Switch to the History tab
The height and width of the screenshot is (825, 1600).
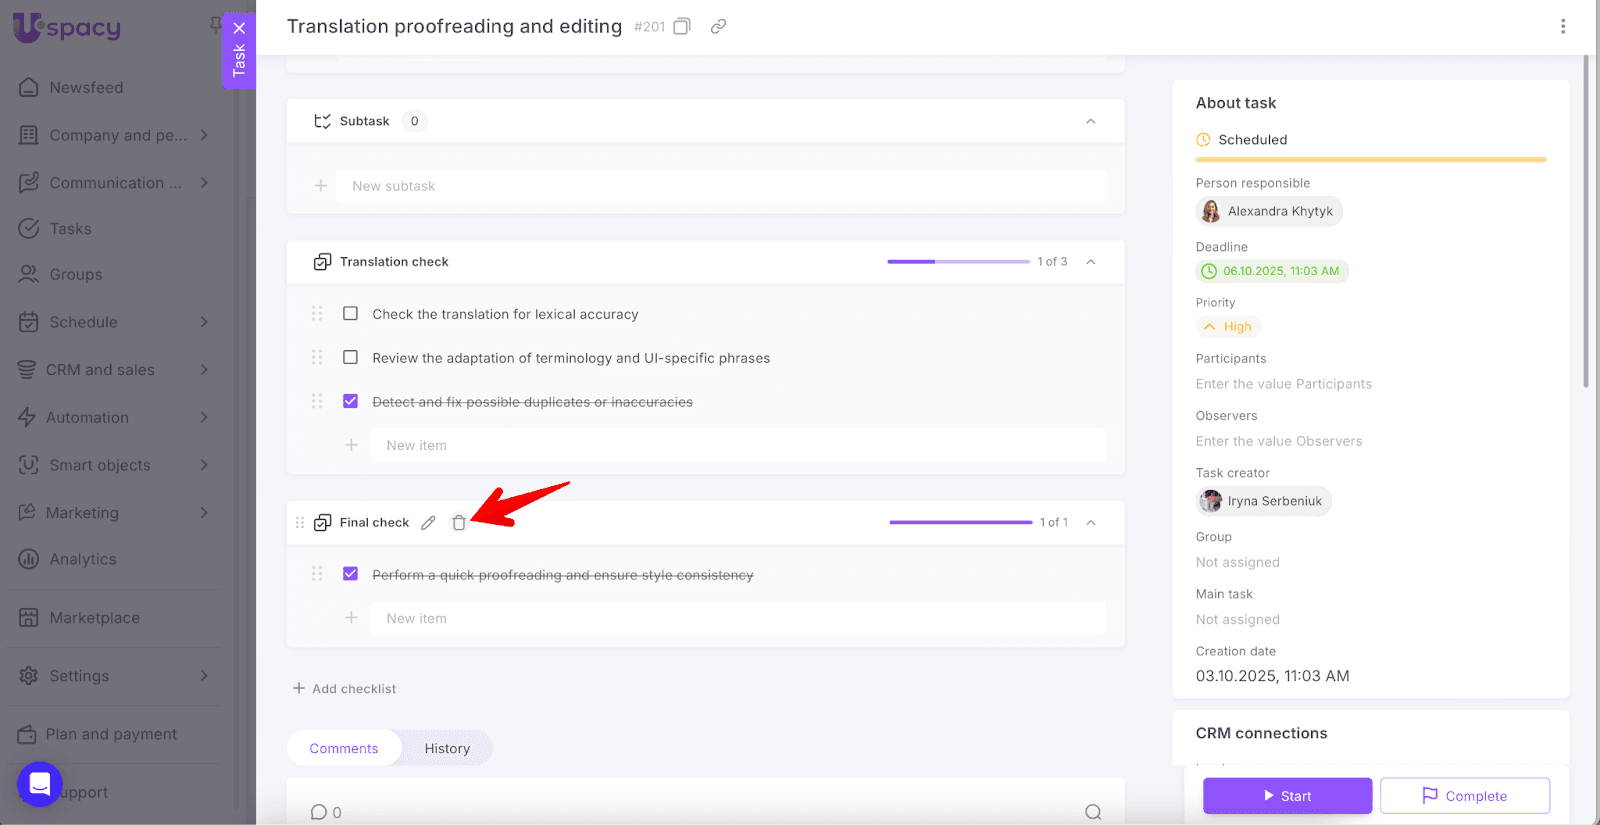click(x=446, y=749)
